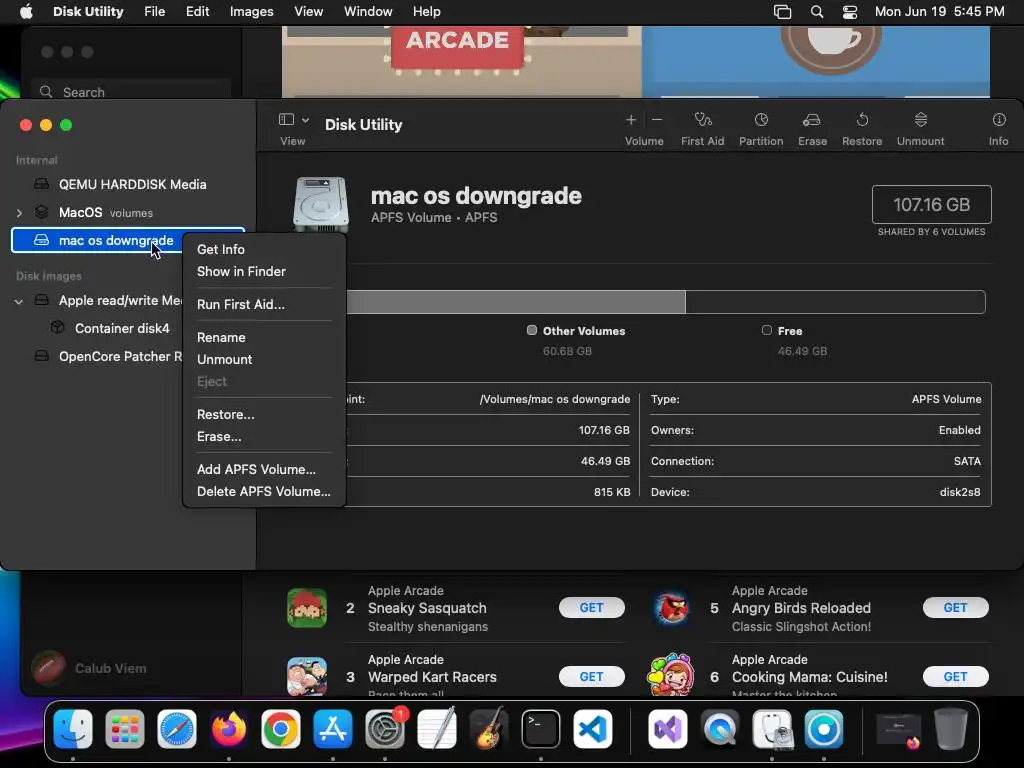Collapse the Apple read/write Media disk image
Image resolution: width=1024 pixels, height=768 pixels.
(19, 301)
